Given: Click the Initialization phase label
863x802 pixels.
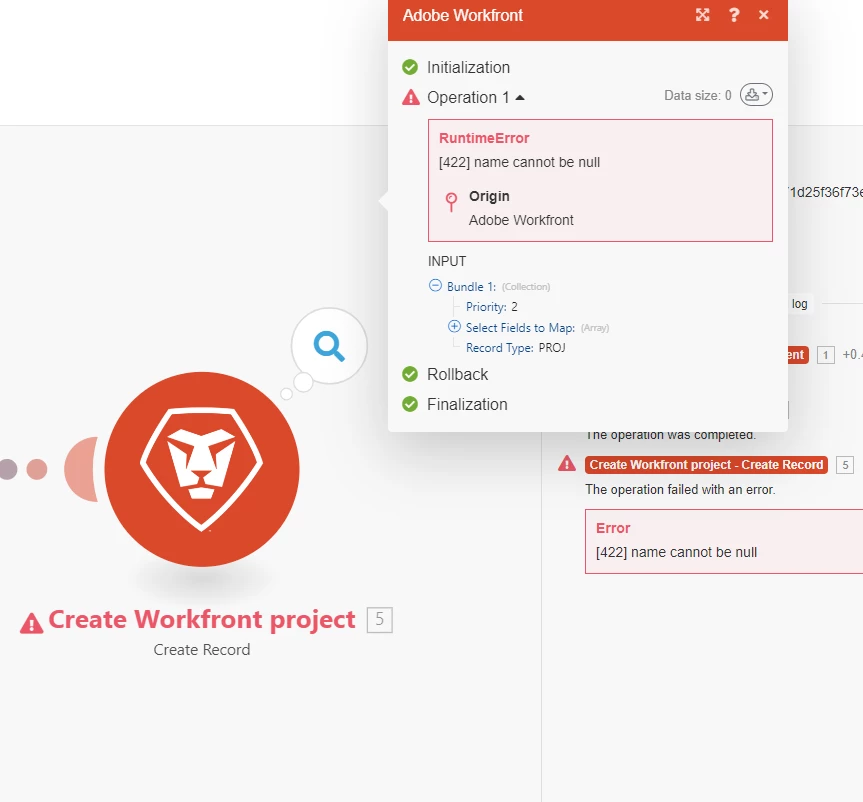Looking at the screenshot, I should (x=468, y=67).
